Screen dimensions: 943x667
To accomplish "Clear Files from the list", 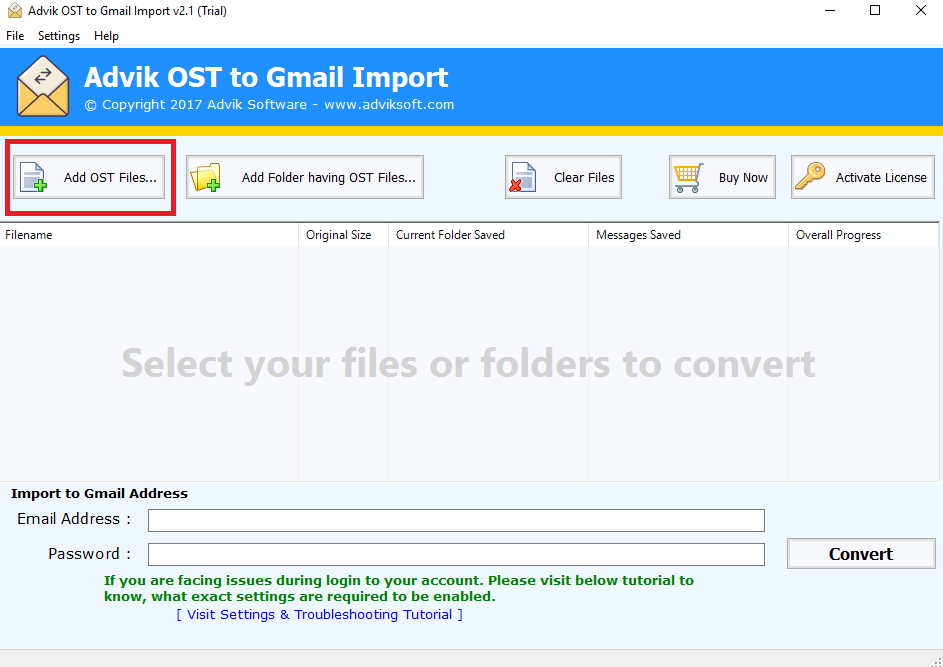I will (564, 177).
